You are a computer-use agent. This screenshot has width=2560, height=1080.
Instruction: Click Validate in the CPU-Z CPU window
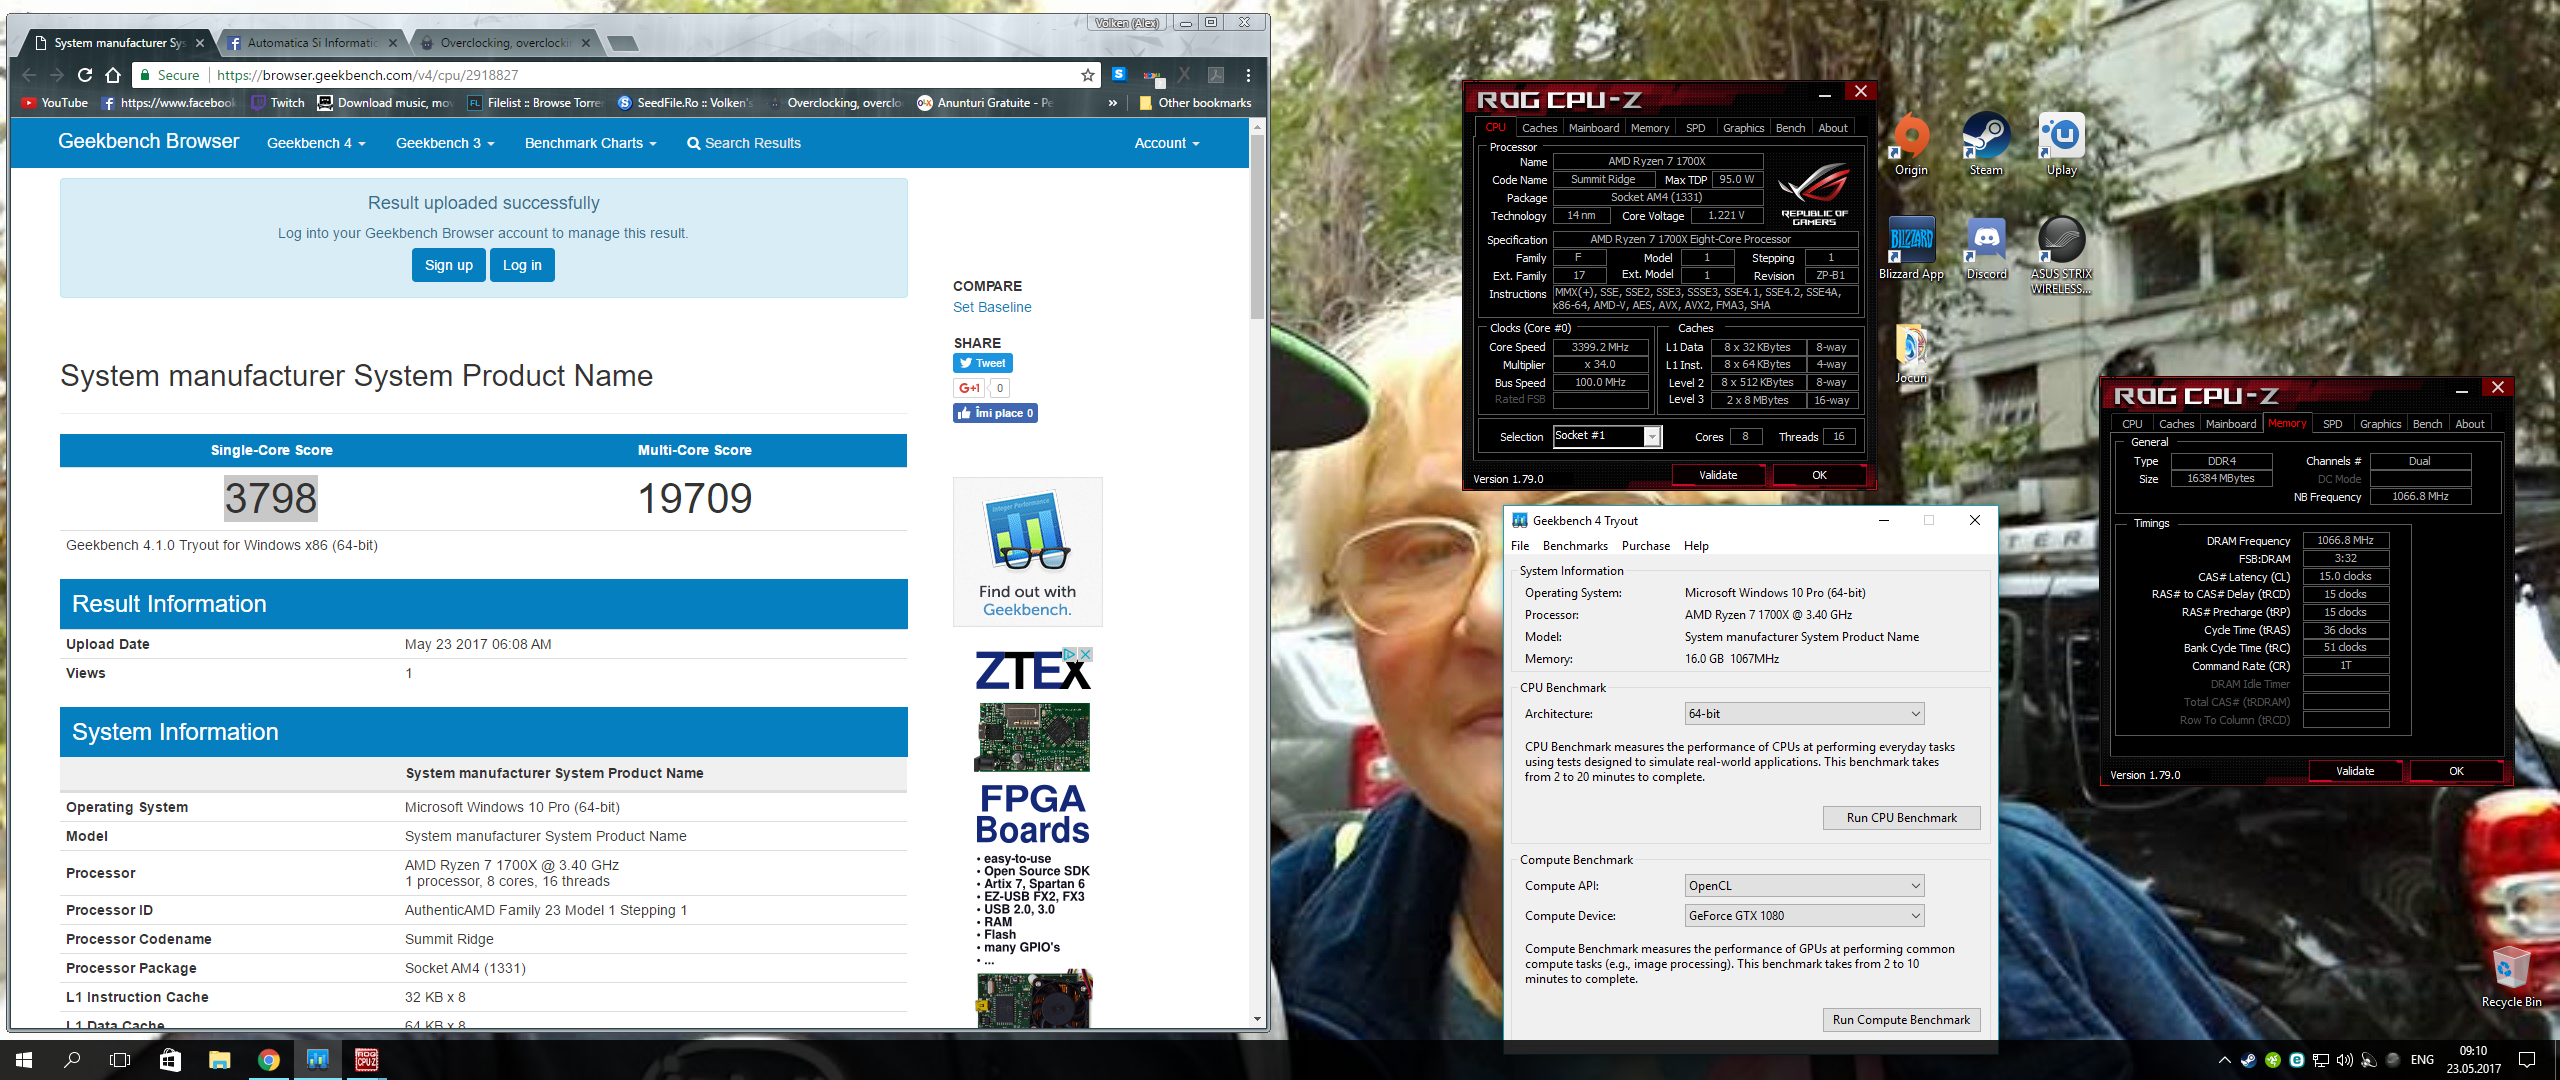coord(1717,475)
